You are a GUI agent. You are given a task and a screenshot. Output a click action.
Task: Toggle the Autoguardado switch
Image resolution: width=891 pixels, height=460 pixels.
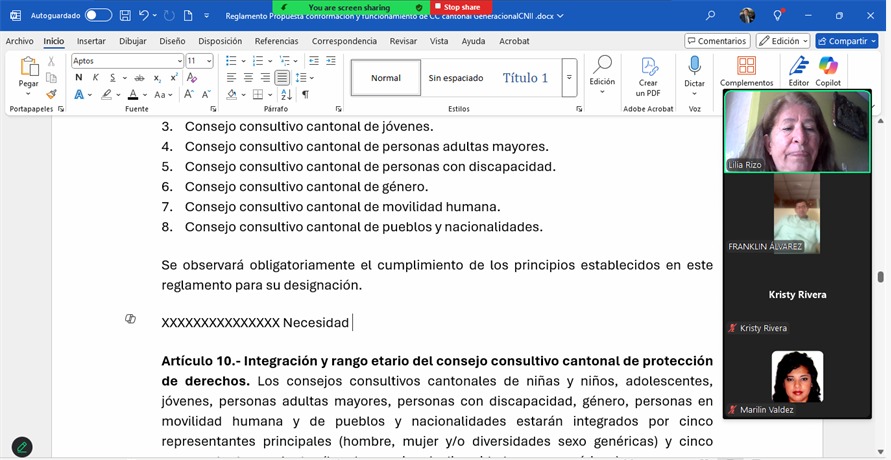(98, 16)
